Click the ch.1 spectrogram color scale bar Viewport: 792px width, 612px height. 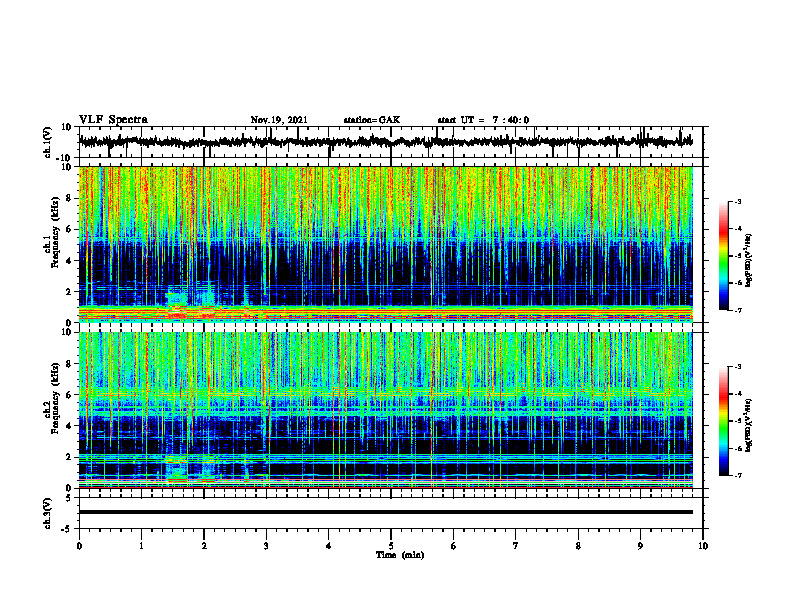[x=723, y=256]
